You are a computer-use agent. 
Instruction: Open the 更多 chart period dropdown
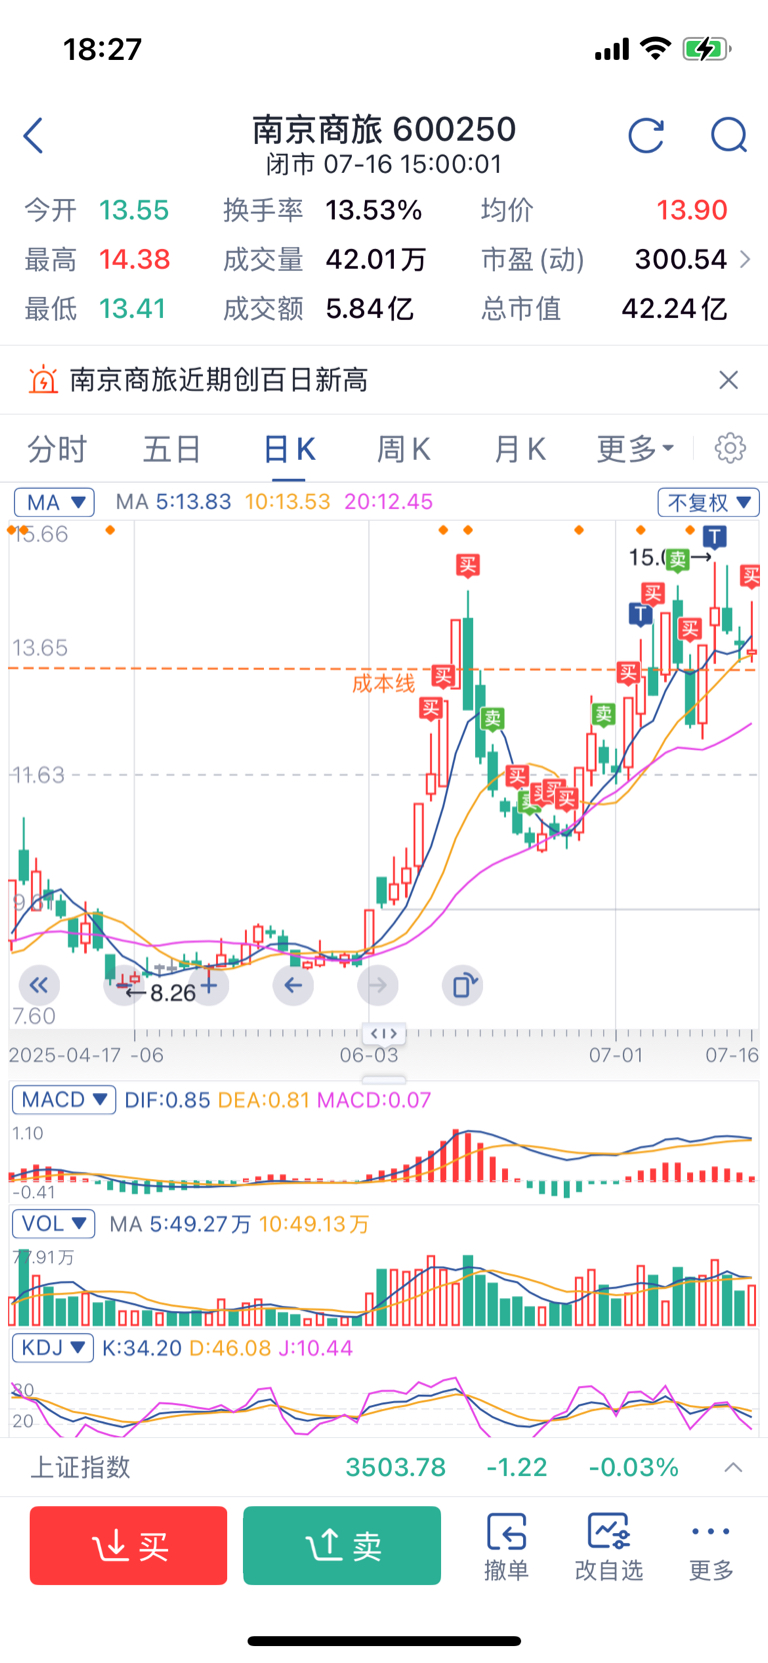click(x=636, y=449)
